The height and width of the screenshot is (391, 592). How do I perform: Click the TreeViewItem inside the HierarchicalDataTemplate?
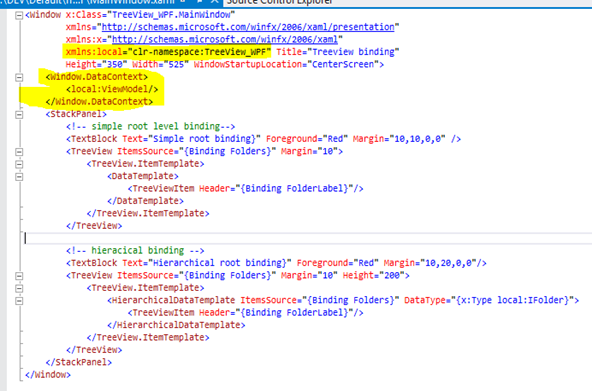tap(245, 312)
